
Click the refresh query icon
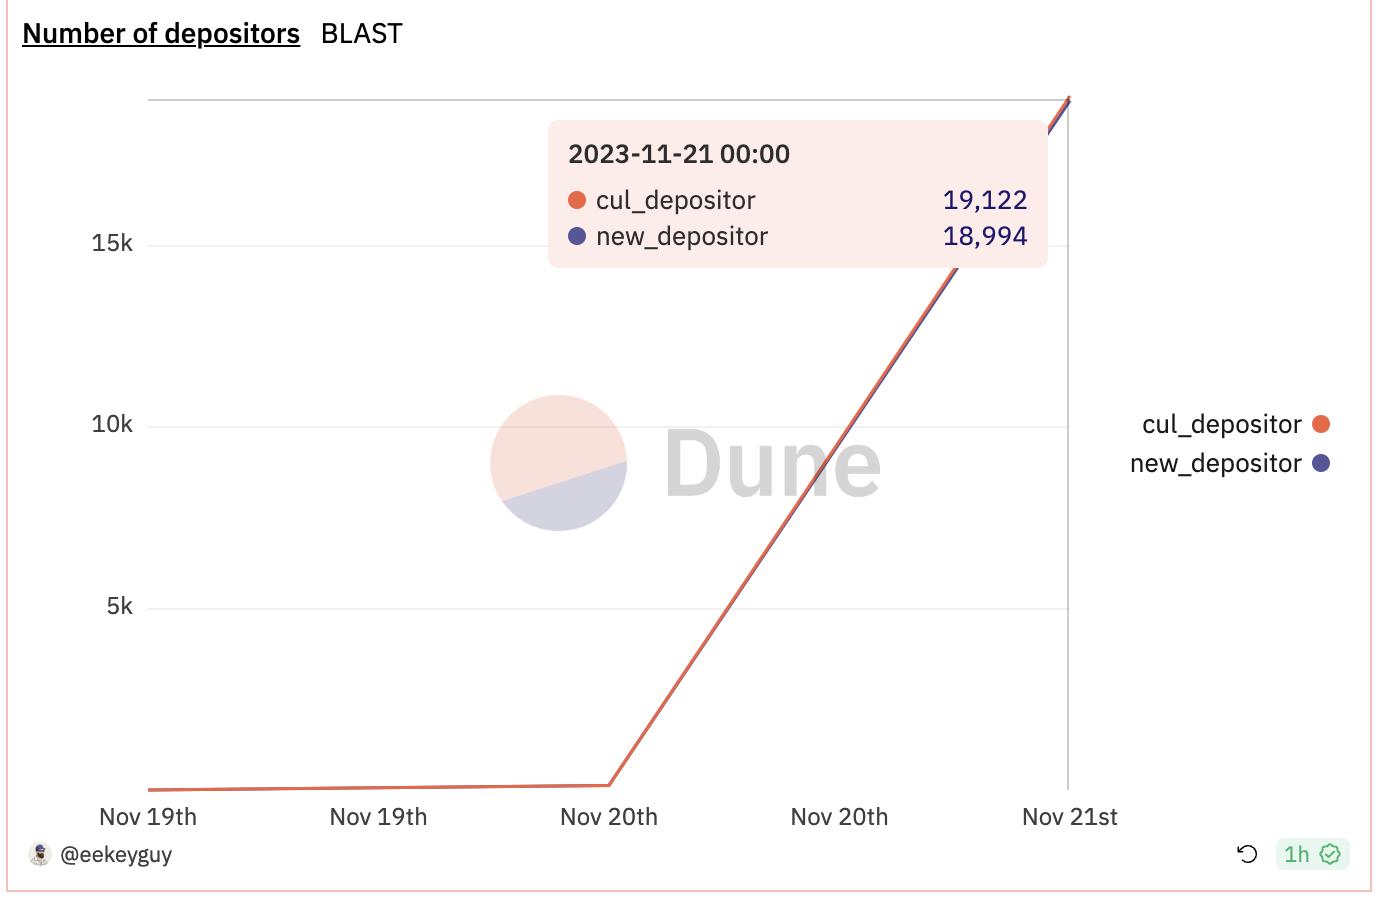tap(1247, 854)
